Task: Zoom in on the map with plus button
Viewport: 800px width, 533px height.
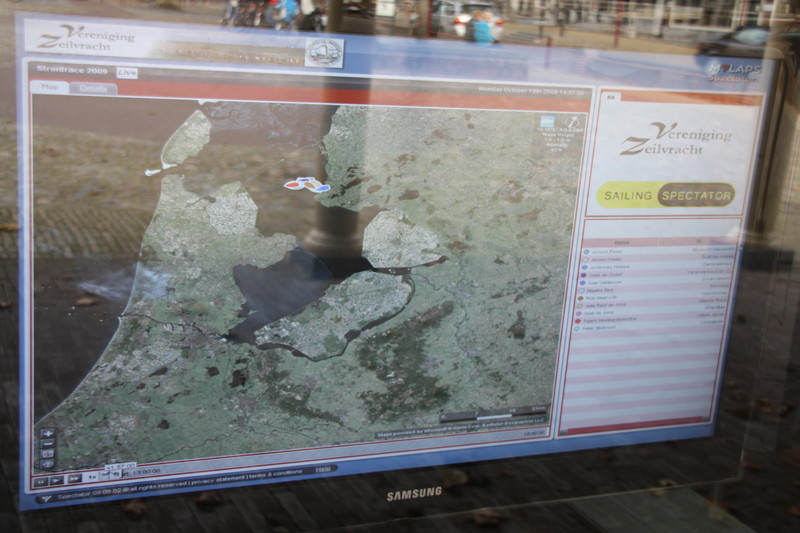Action: pyautogui.click(x=47, y=434)
